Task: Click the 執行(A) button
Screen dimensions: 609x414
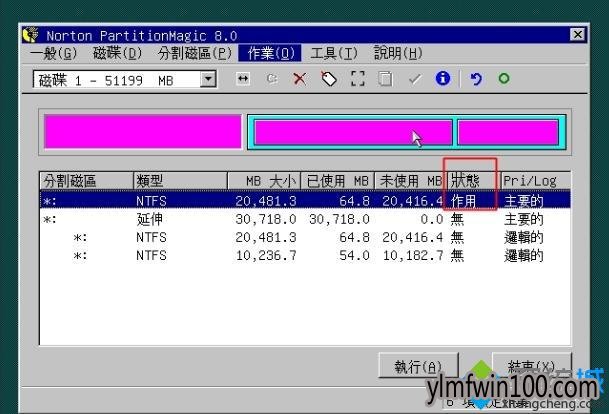Action: coord(418,365)
